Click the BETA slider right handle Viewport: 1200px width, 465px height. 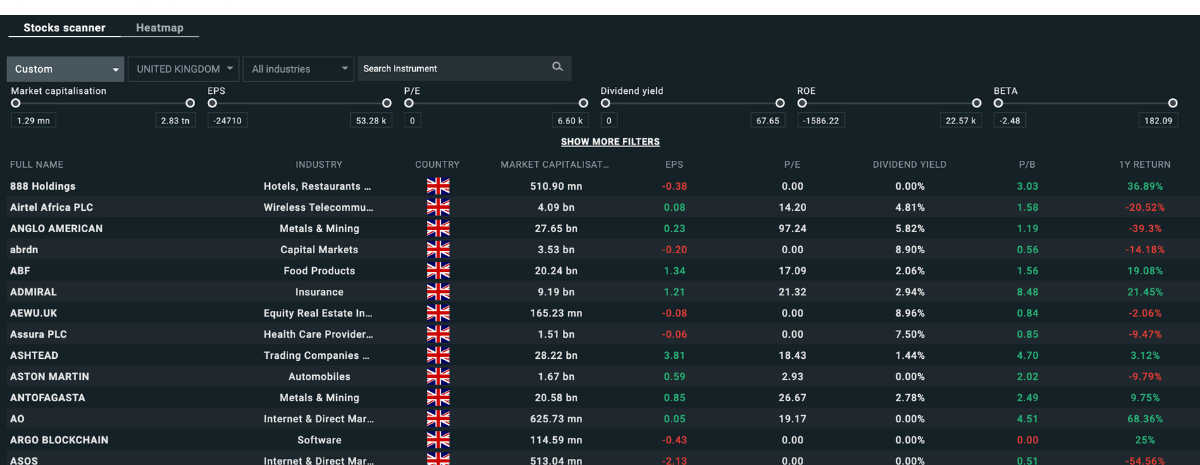click(1173, 103)
